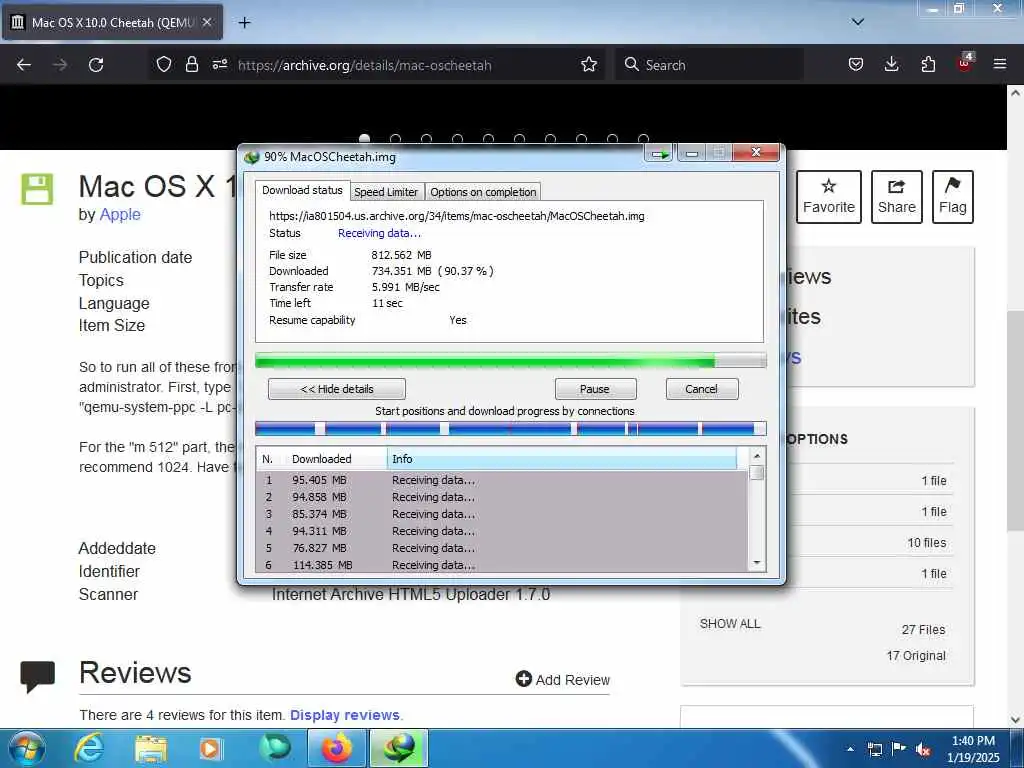Select the Download status tab
Viewport: 1024px width, 768px height.
coord(302,190)
